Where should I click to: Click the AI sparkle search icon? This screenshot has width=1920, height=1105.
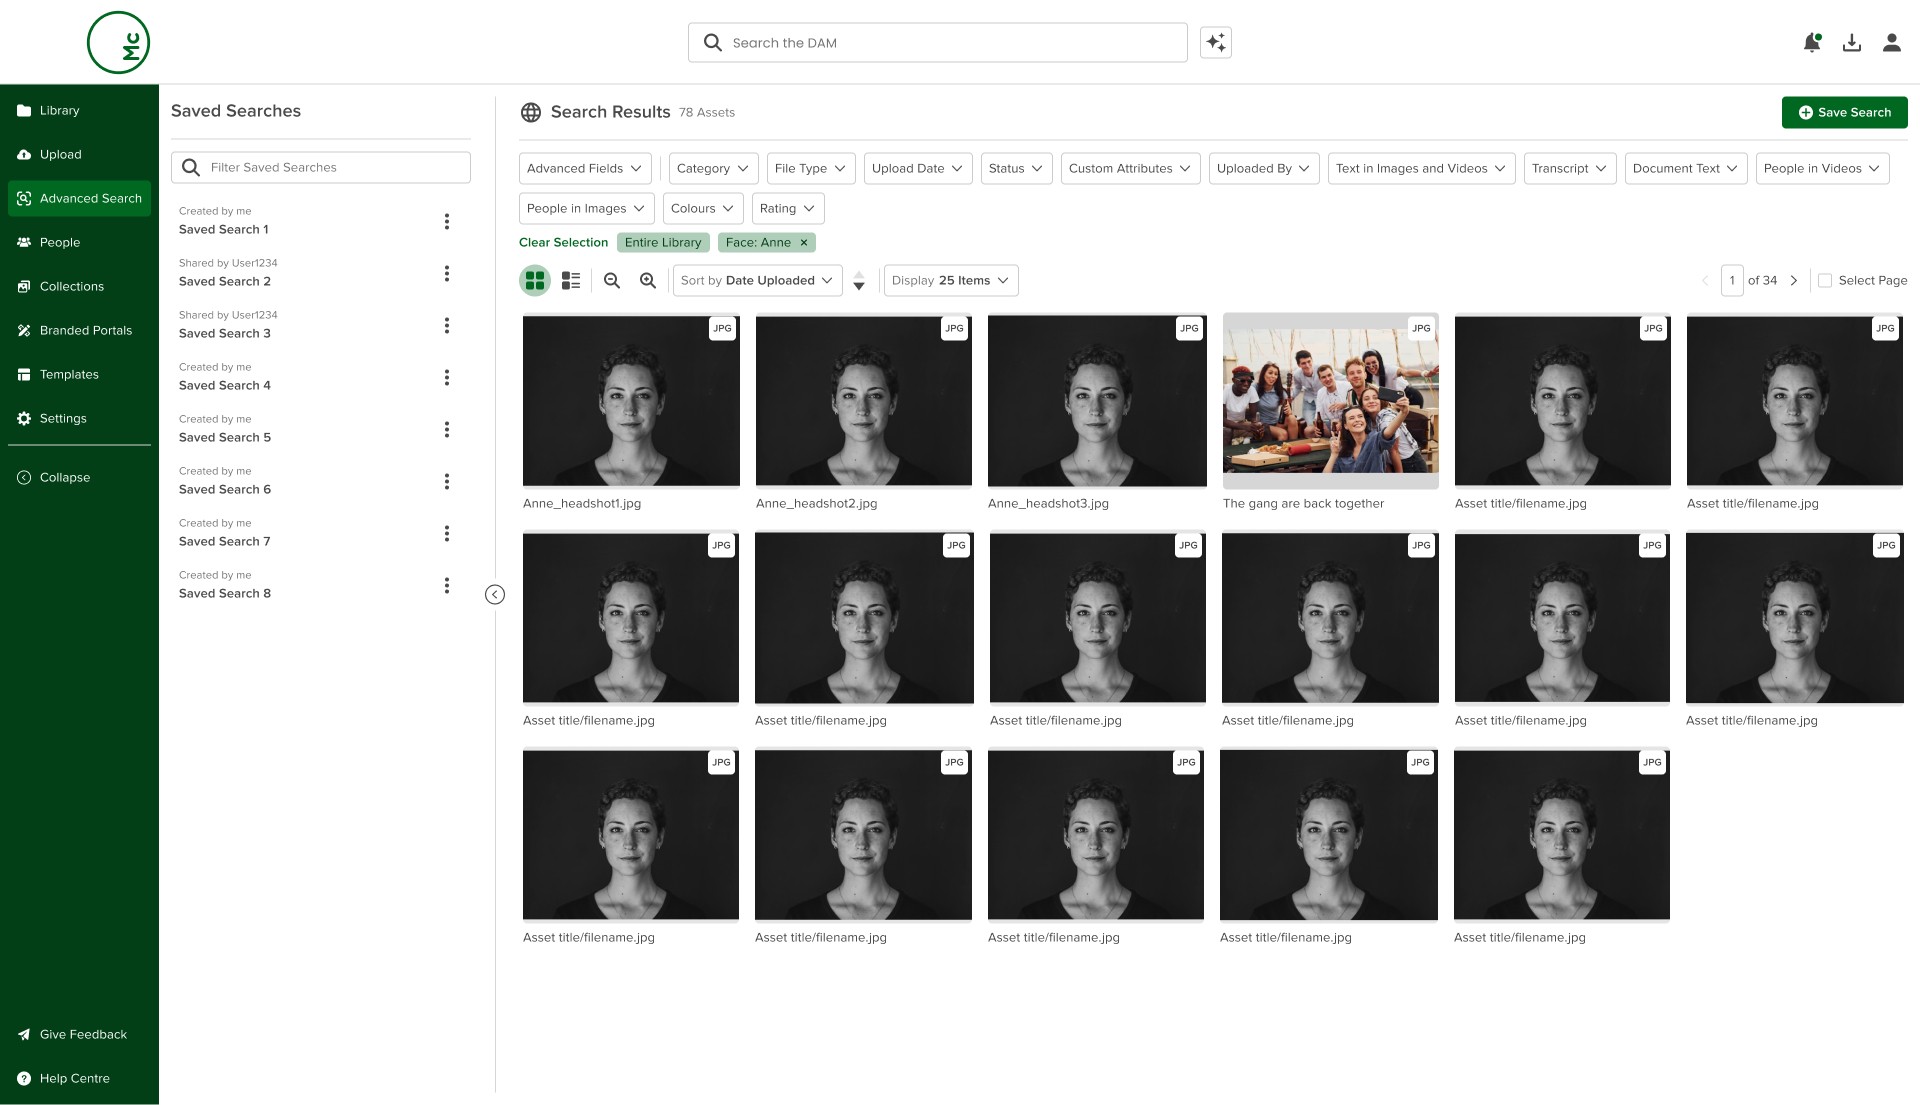[x=1215, y=42]
